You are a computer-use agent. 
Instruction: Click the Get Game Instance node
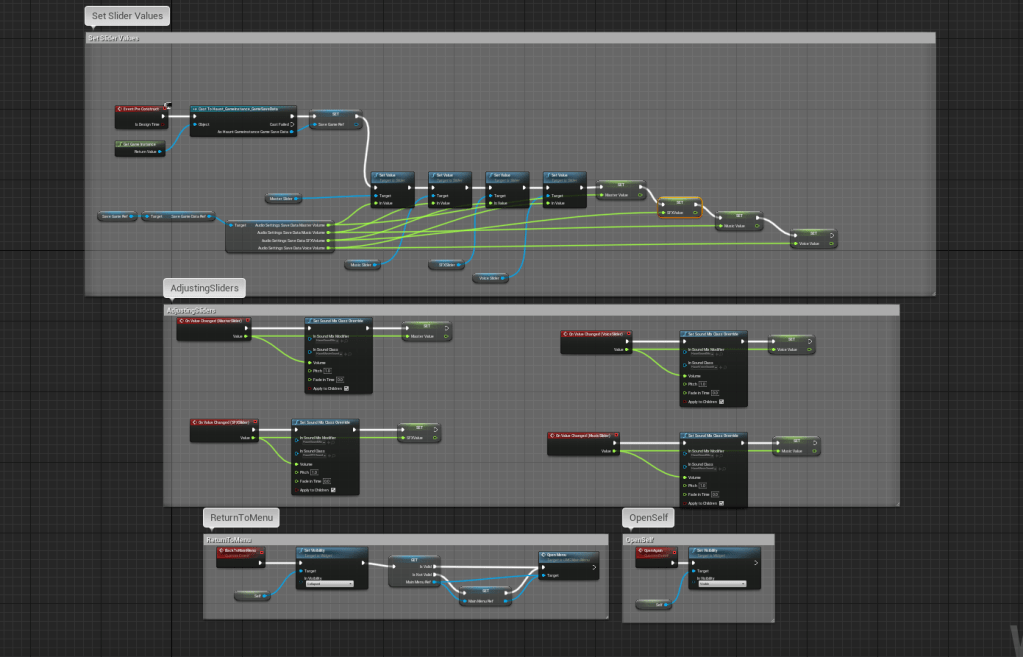[138, 145]
